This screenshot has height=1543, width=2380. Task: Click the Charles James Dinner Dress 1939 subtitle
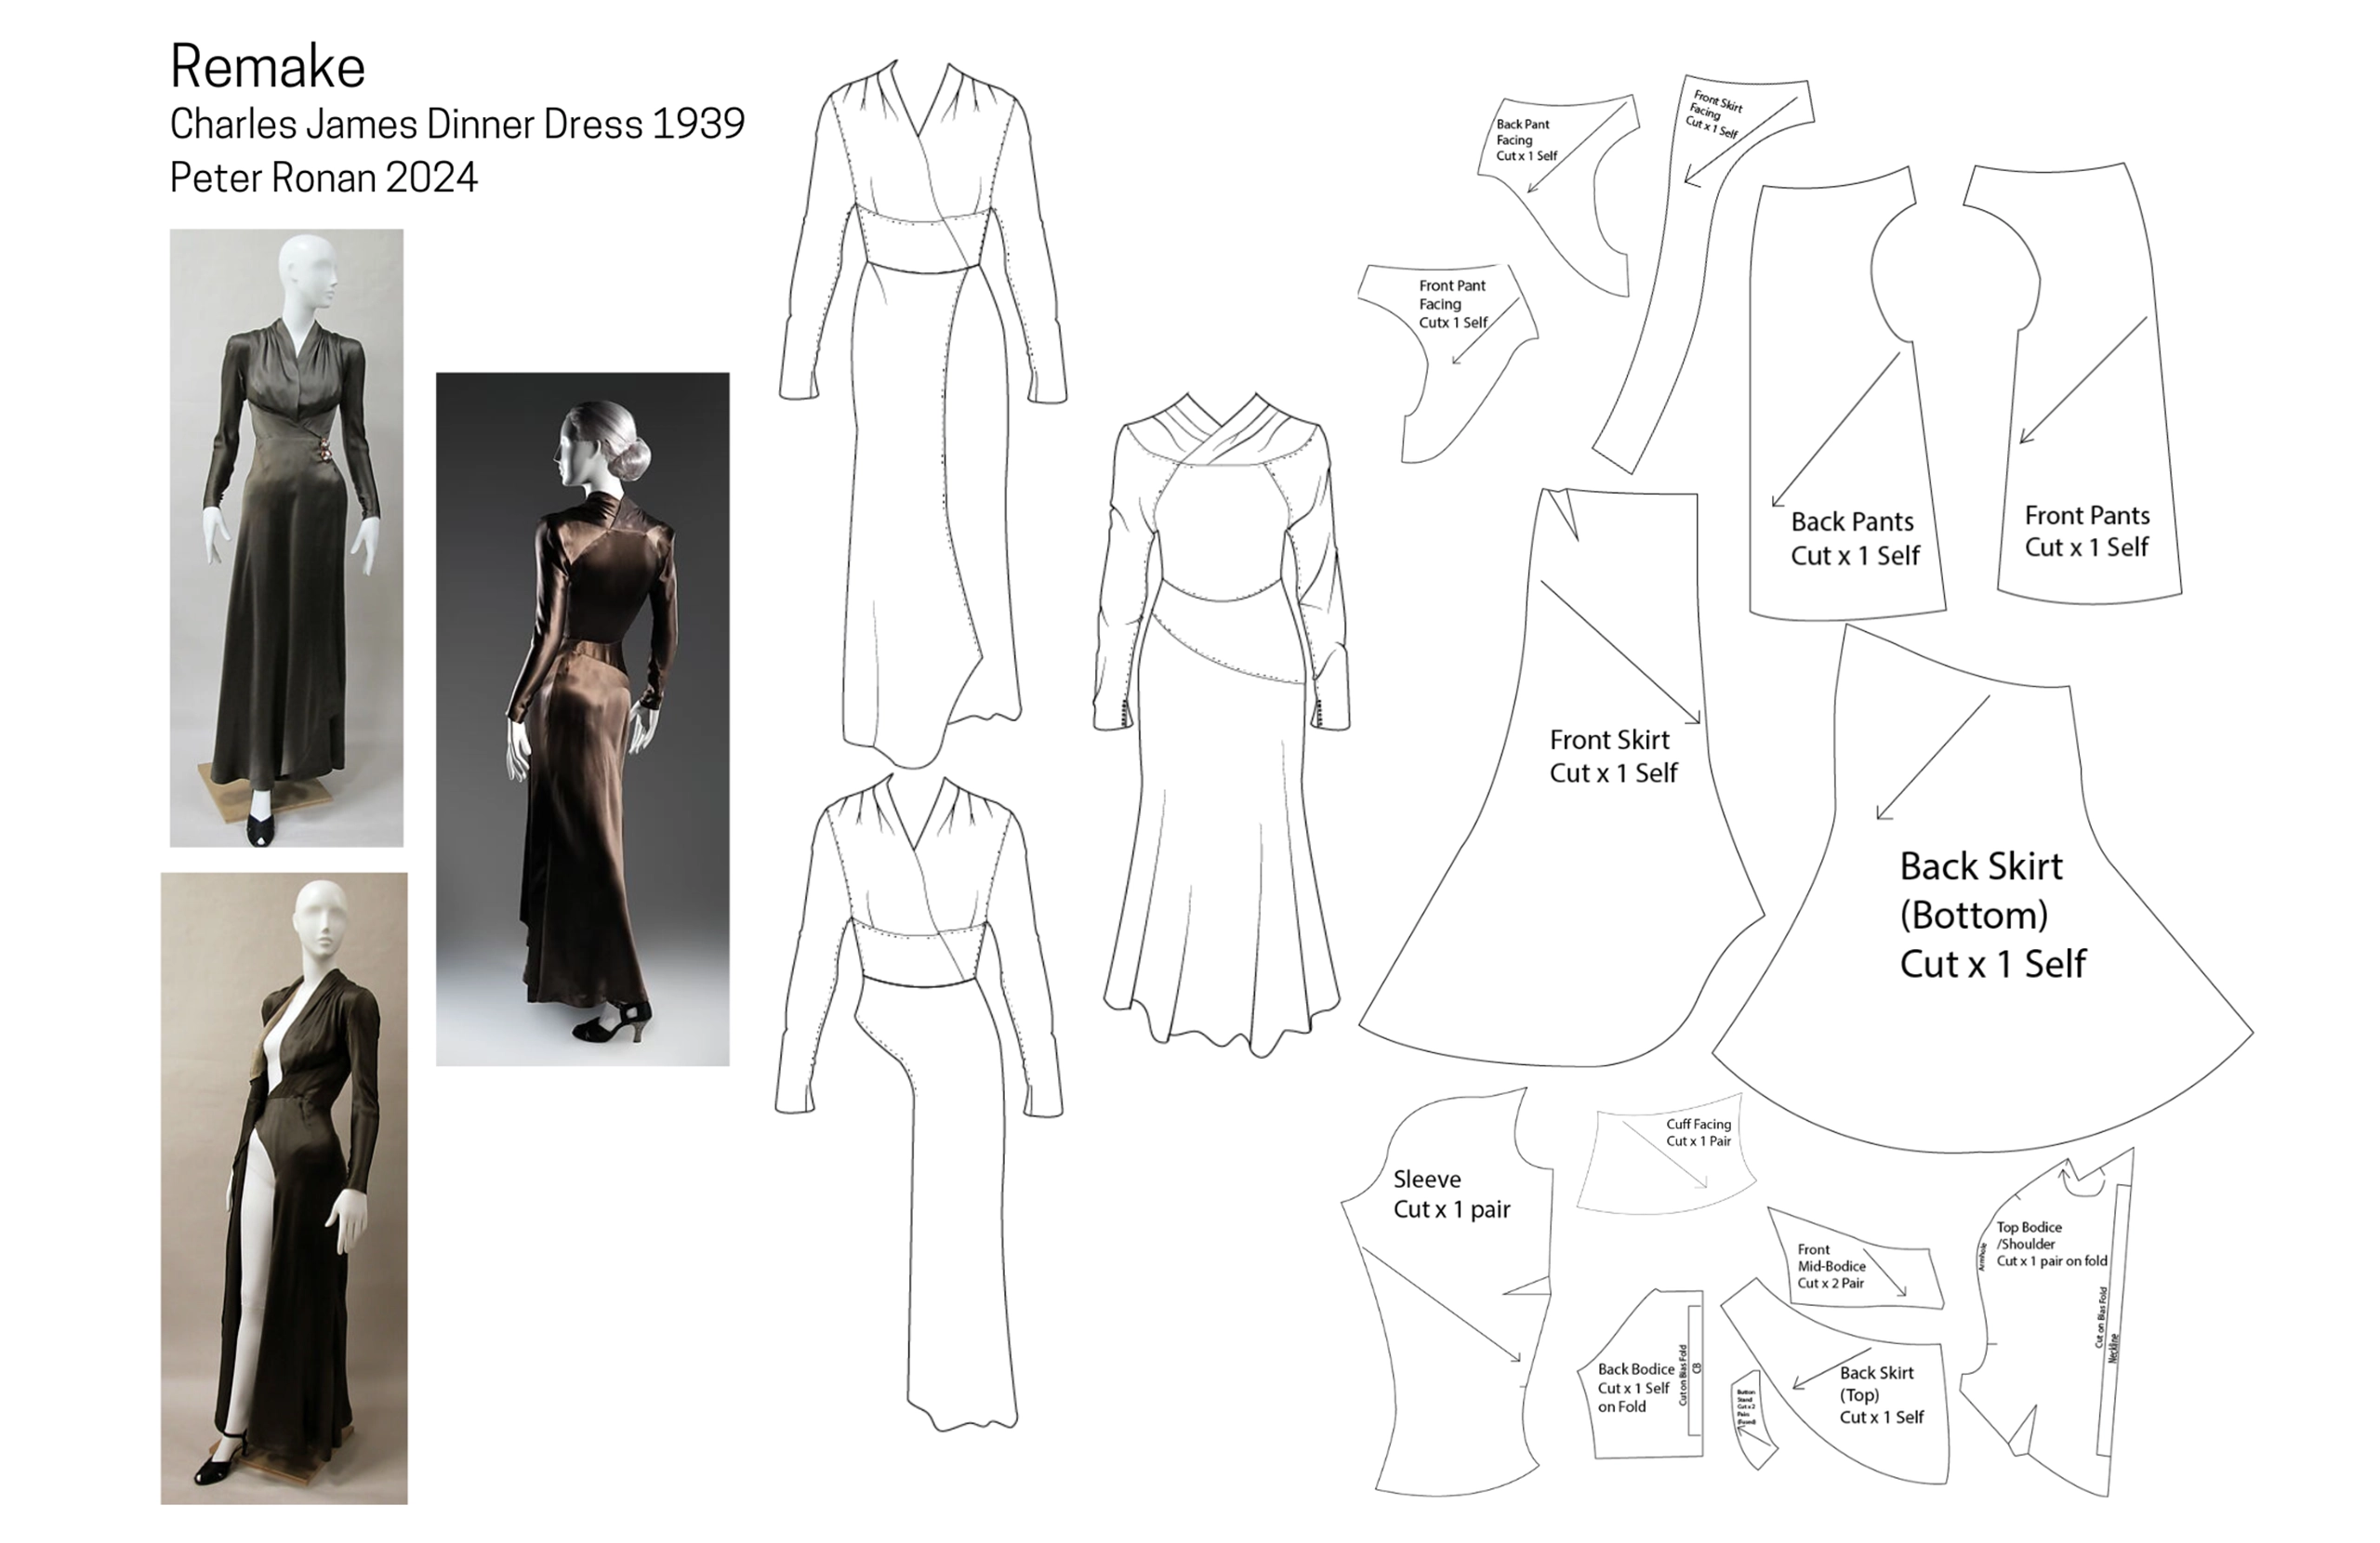(457, 124)
